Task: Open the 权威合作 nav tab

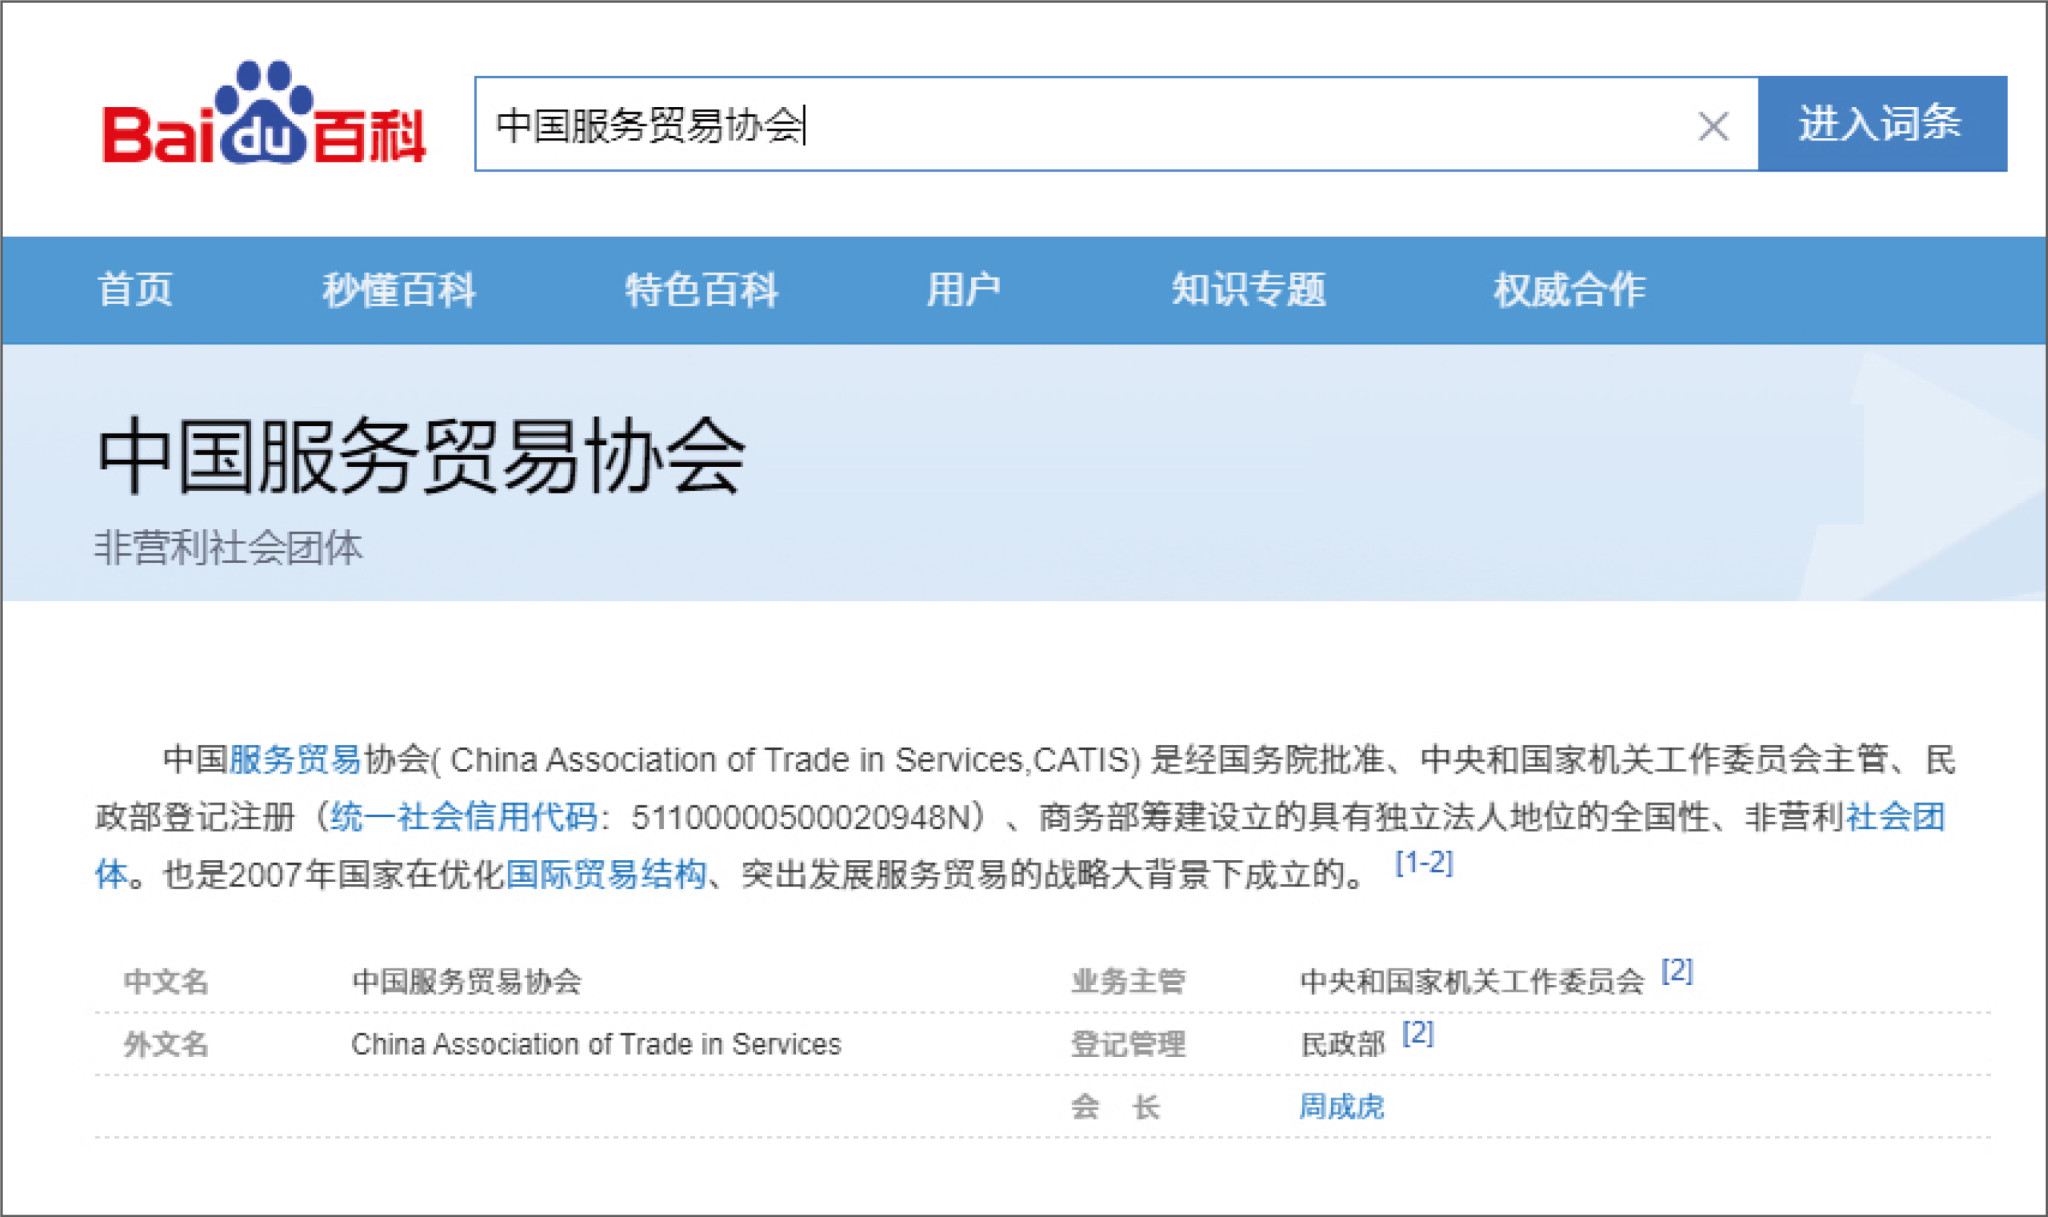Action: pyautogui.click(x=1569, y=290)
